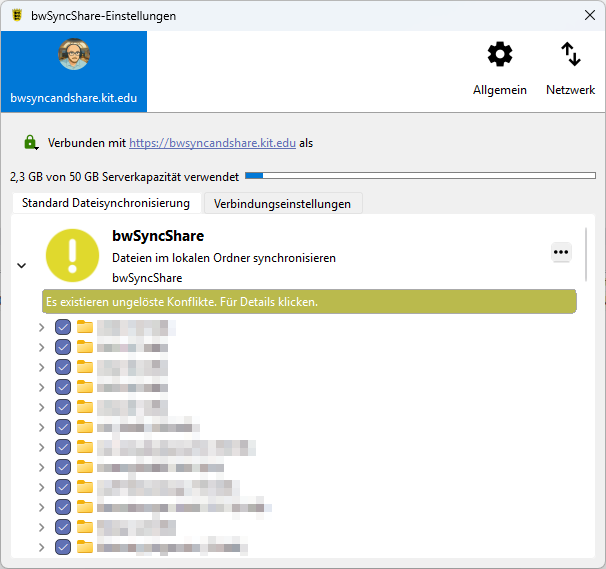Click the folder icon in the first tree row
Screen dimensions: 606x569
coord(85,327)
